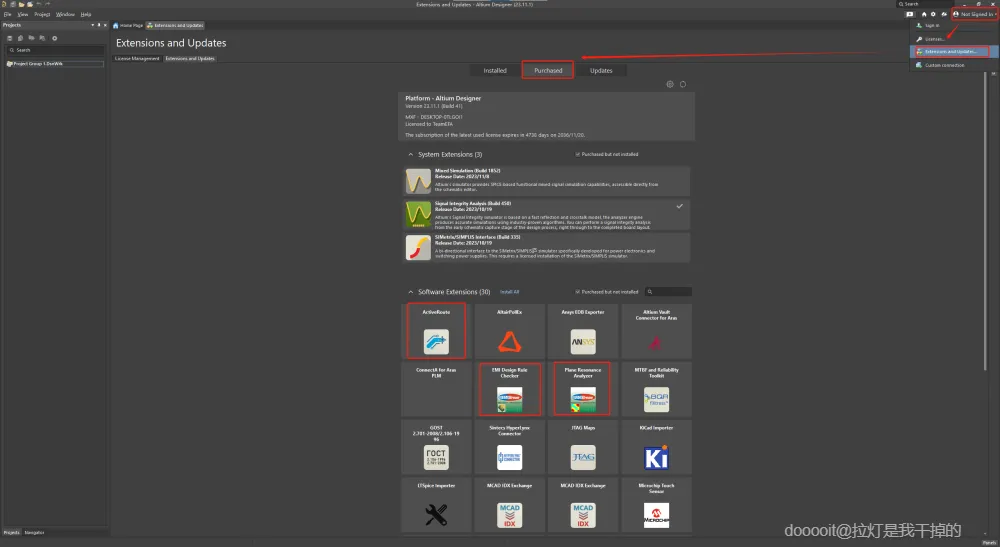Toggle Software Extensions 'Purchased but not installed' checkbox
1000x547 pixels.
tap(578, 292)
